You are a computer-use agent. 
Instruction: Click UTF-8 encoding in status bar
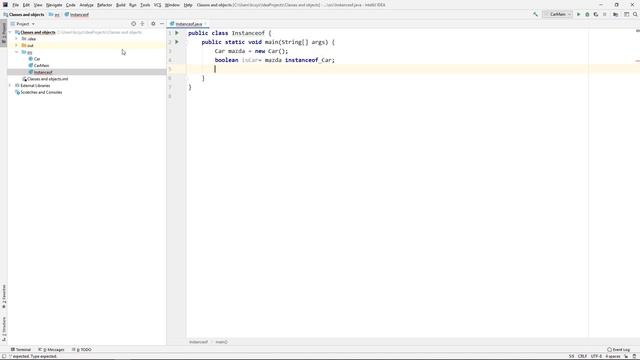pyautogui.click(x=596, y=356)
